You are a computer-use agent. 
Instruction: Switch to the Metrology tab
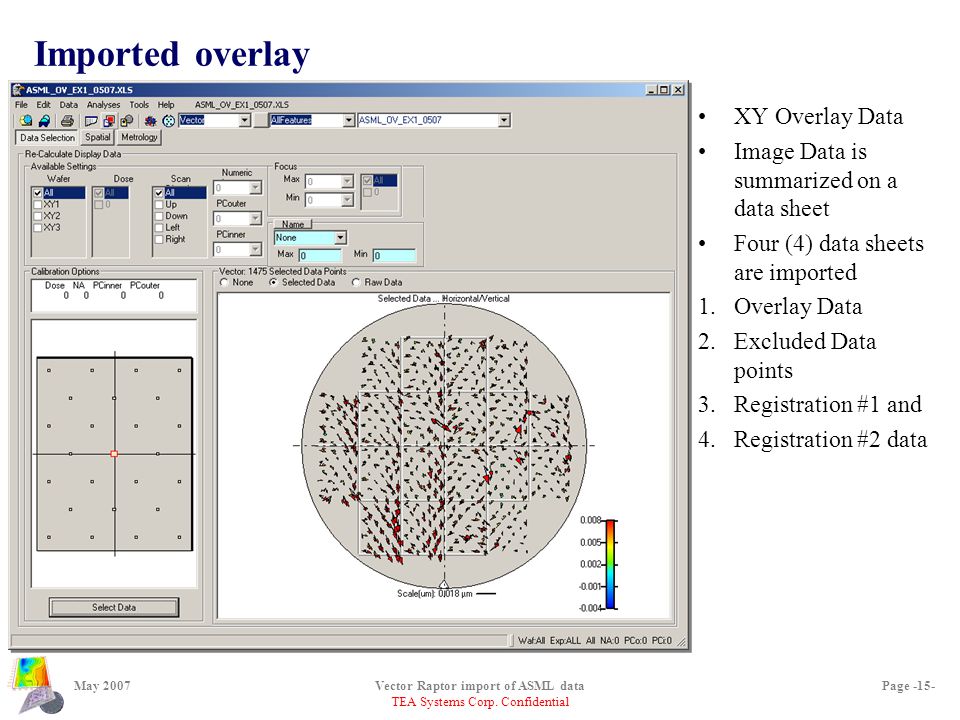[x=139, y=137]
